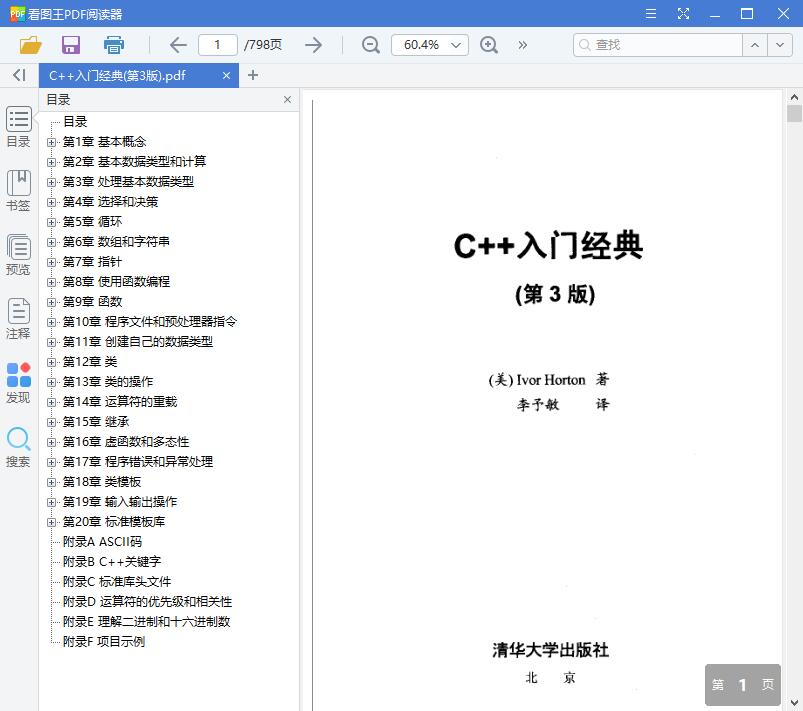The image size is (803, 711).
Task: Expand 第5章 循环 node
Action: click(x=51, y=222)
